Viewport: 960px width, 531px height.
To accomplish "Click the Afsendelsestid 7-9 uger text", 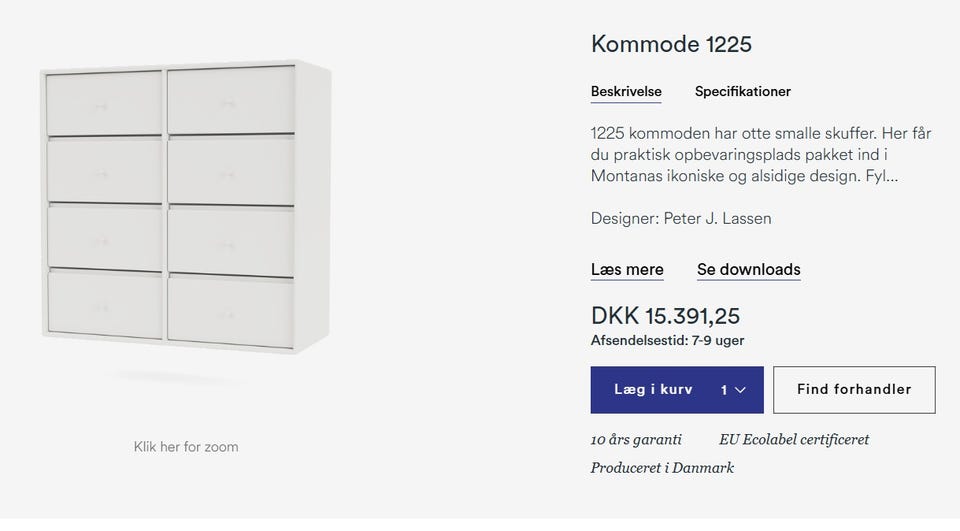I will 667,340.
